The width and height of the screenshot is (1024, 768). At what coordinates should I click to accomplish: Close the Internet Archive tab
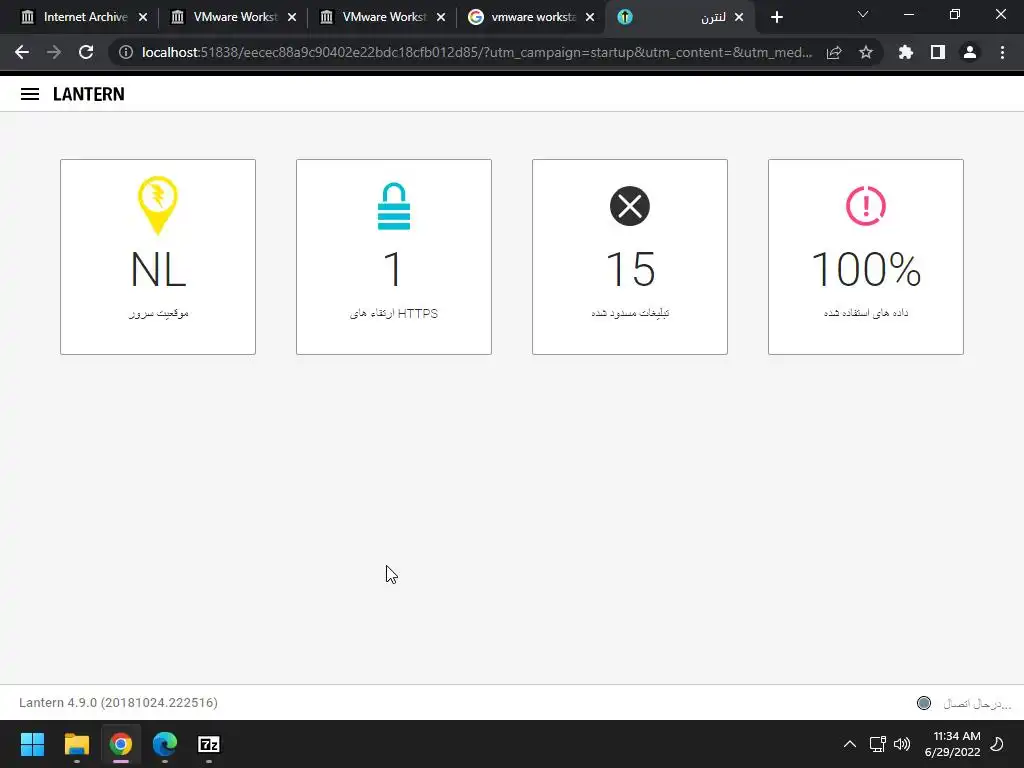[x=143, y=18]
